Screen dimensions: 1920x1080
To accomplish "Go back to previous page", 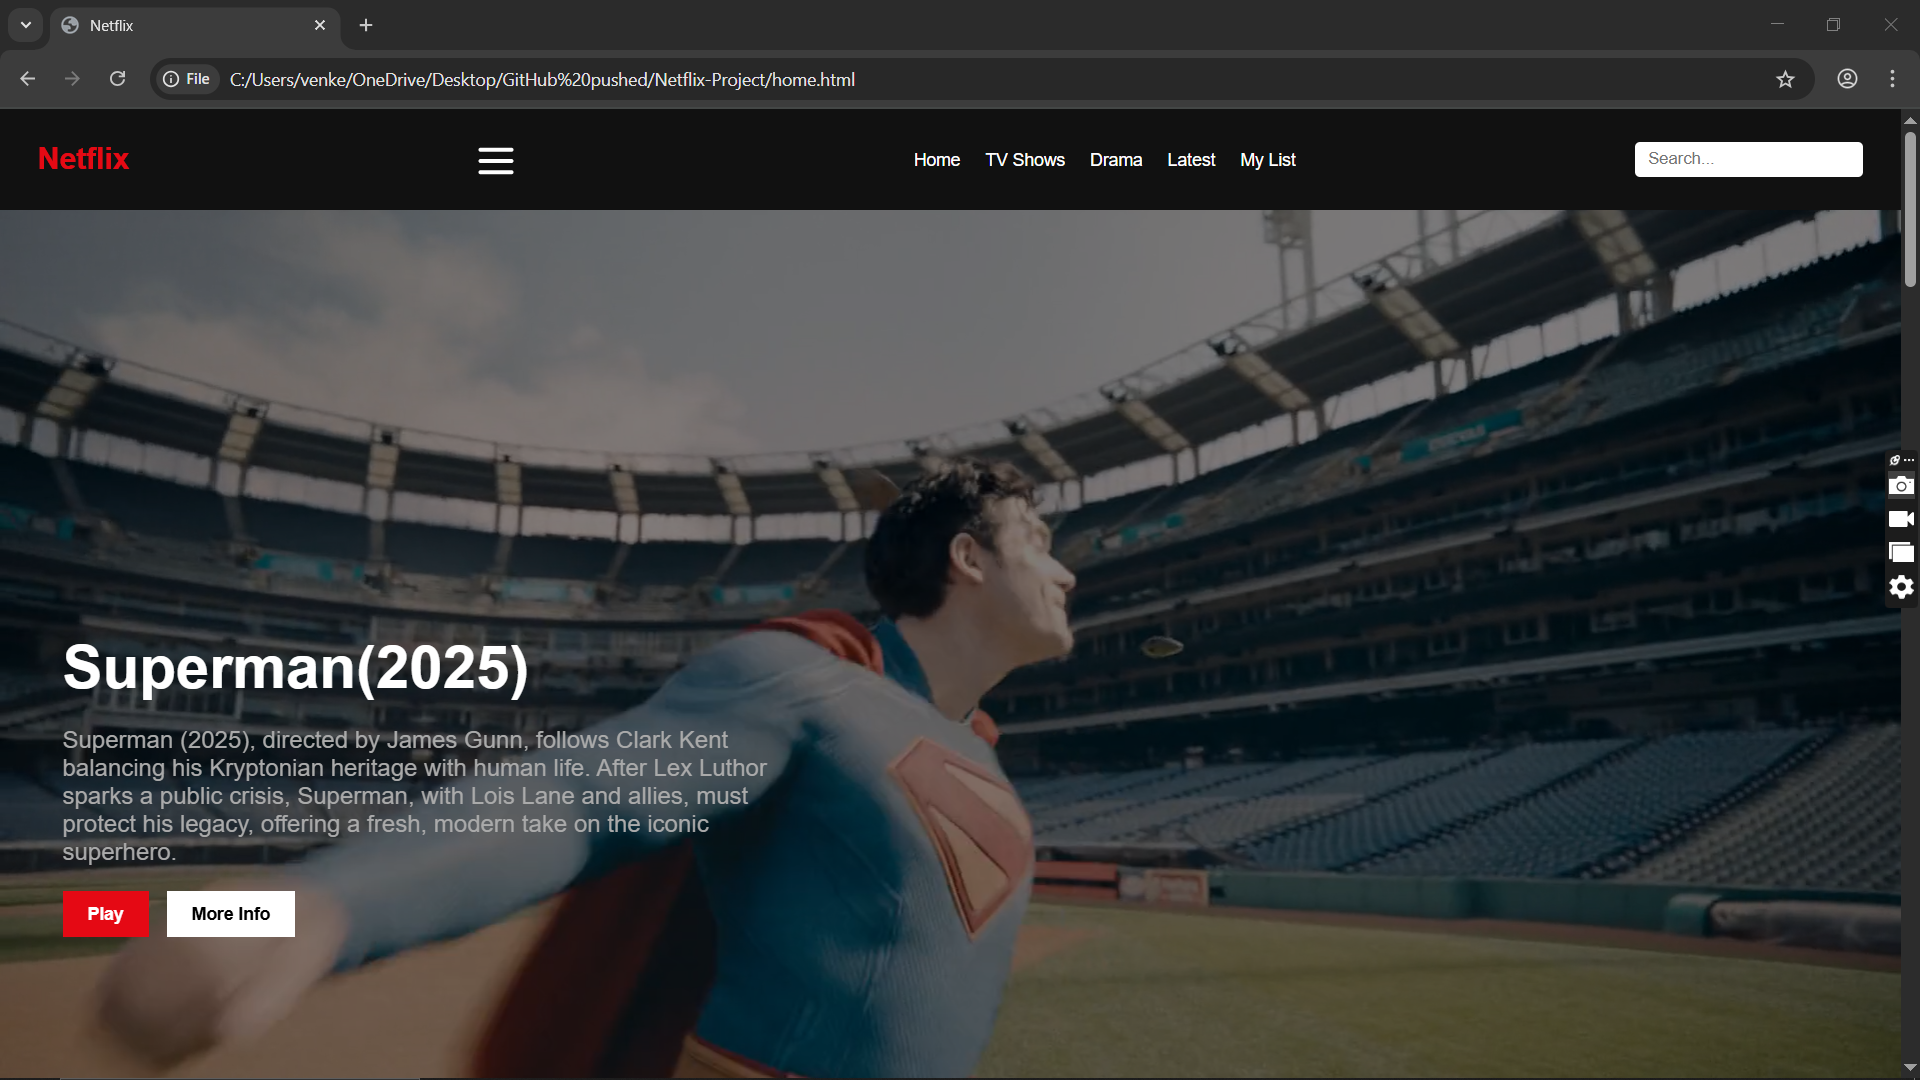I will [x=28, y=79].
